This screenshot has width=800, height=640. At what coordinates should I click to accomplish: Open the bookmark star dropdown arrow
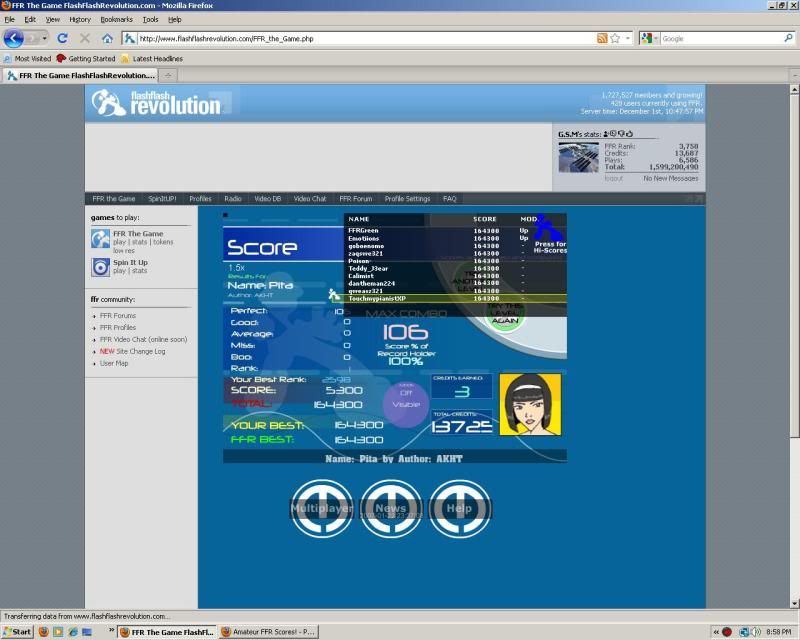pos(628,38)
